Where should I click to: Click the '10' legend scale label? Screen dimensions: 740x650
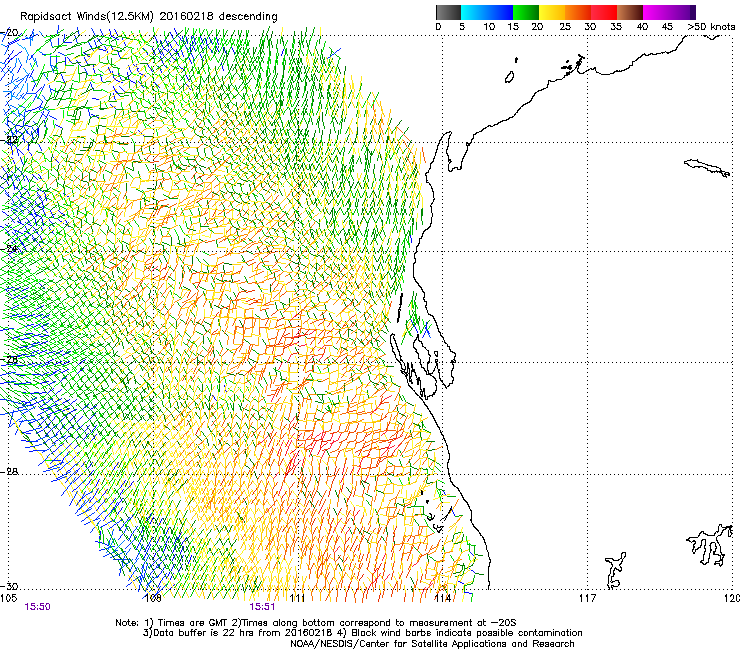tap(489, 27)
